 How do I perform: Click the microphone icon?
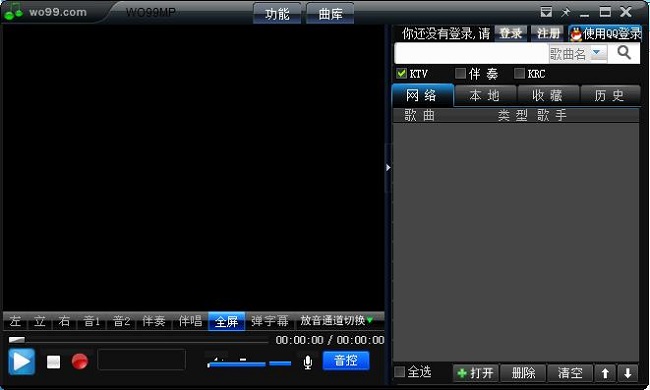point(308,362)
